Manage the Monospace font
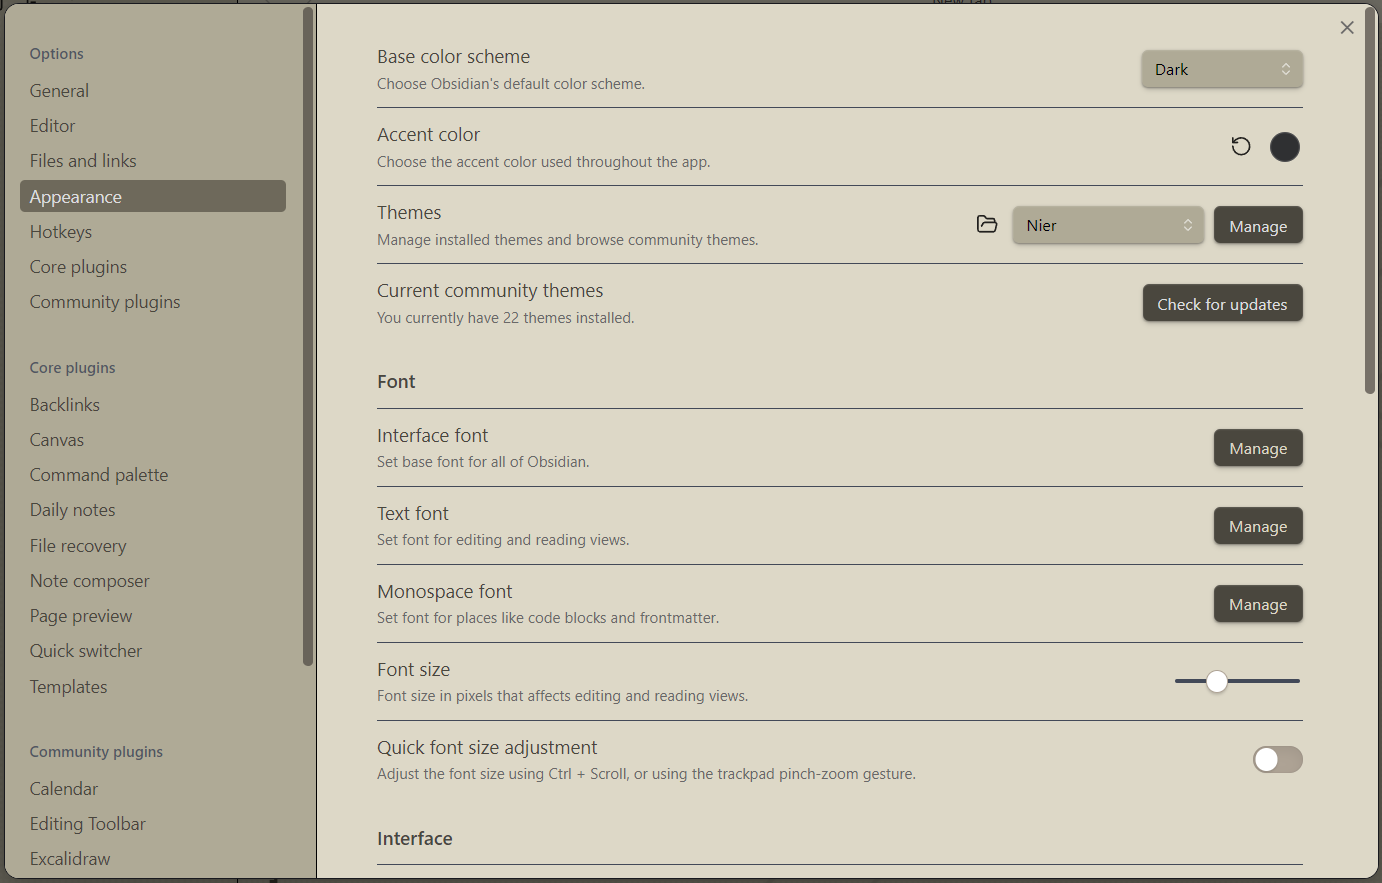The width and height of the screenshot is (1382, 883). (x=1258, y=604)
